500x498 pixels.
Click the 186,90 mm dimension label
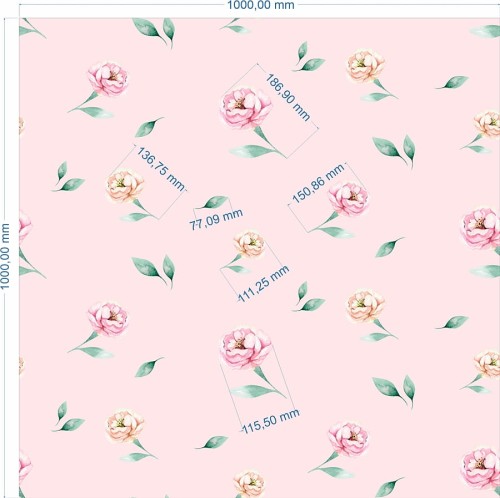point(288,97)
